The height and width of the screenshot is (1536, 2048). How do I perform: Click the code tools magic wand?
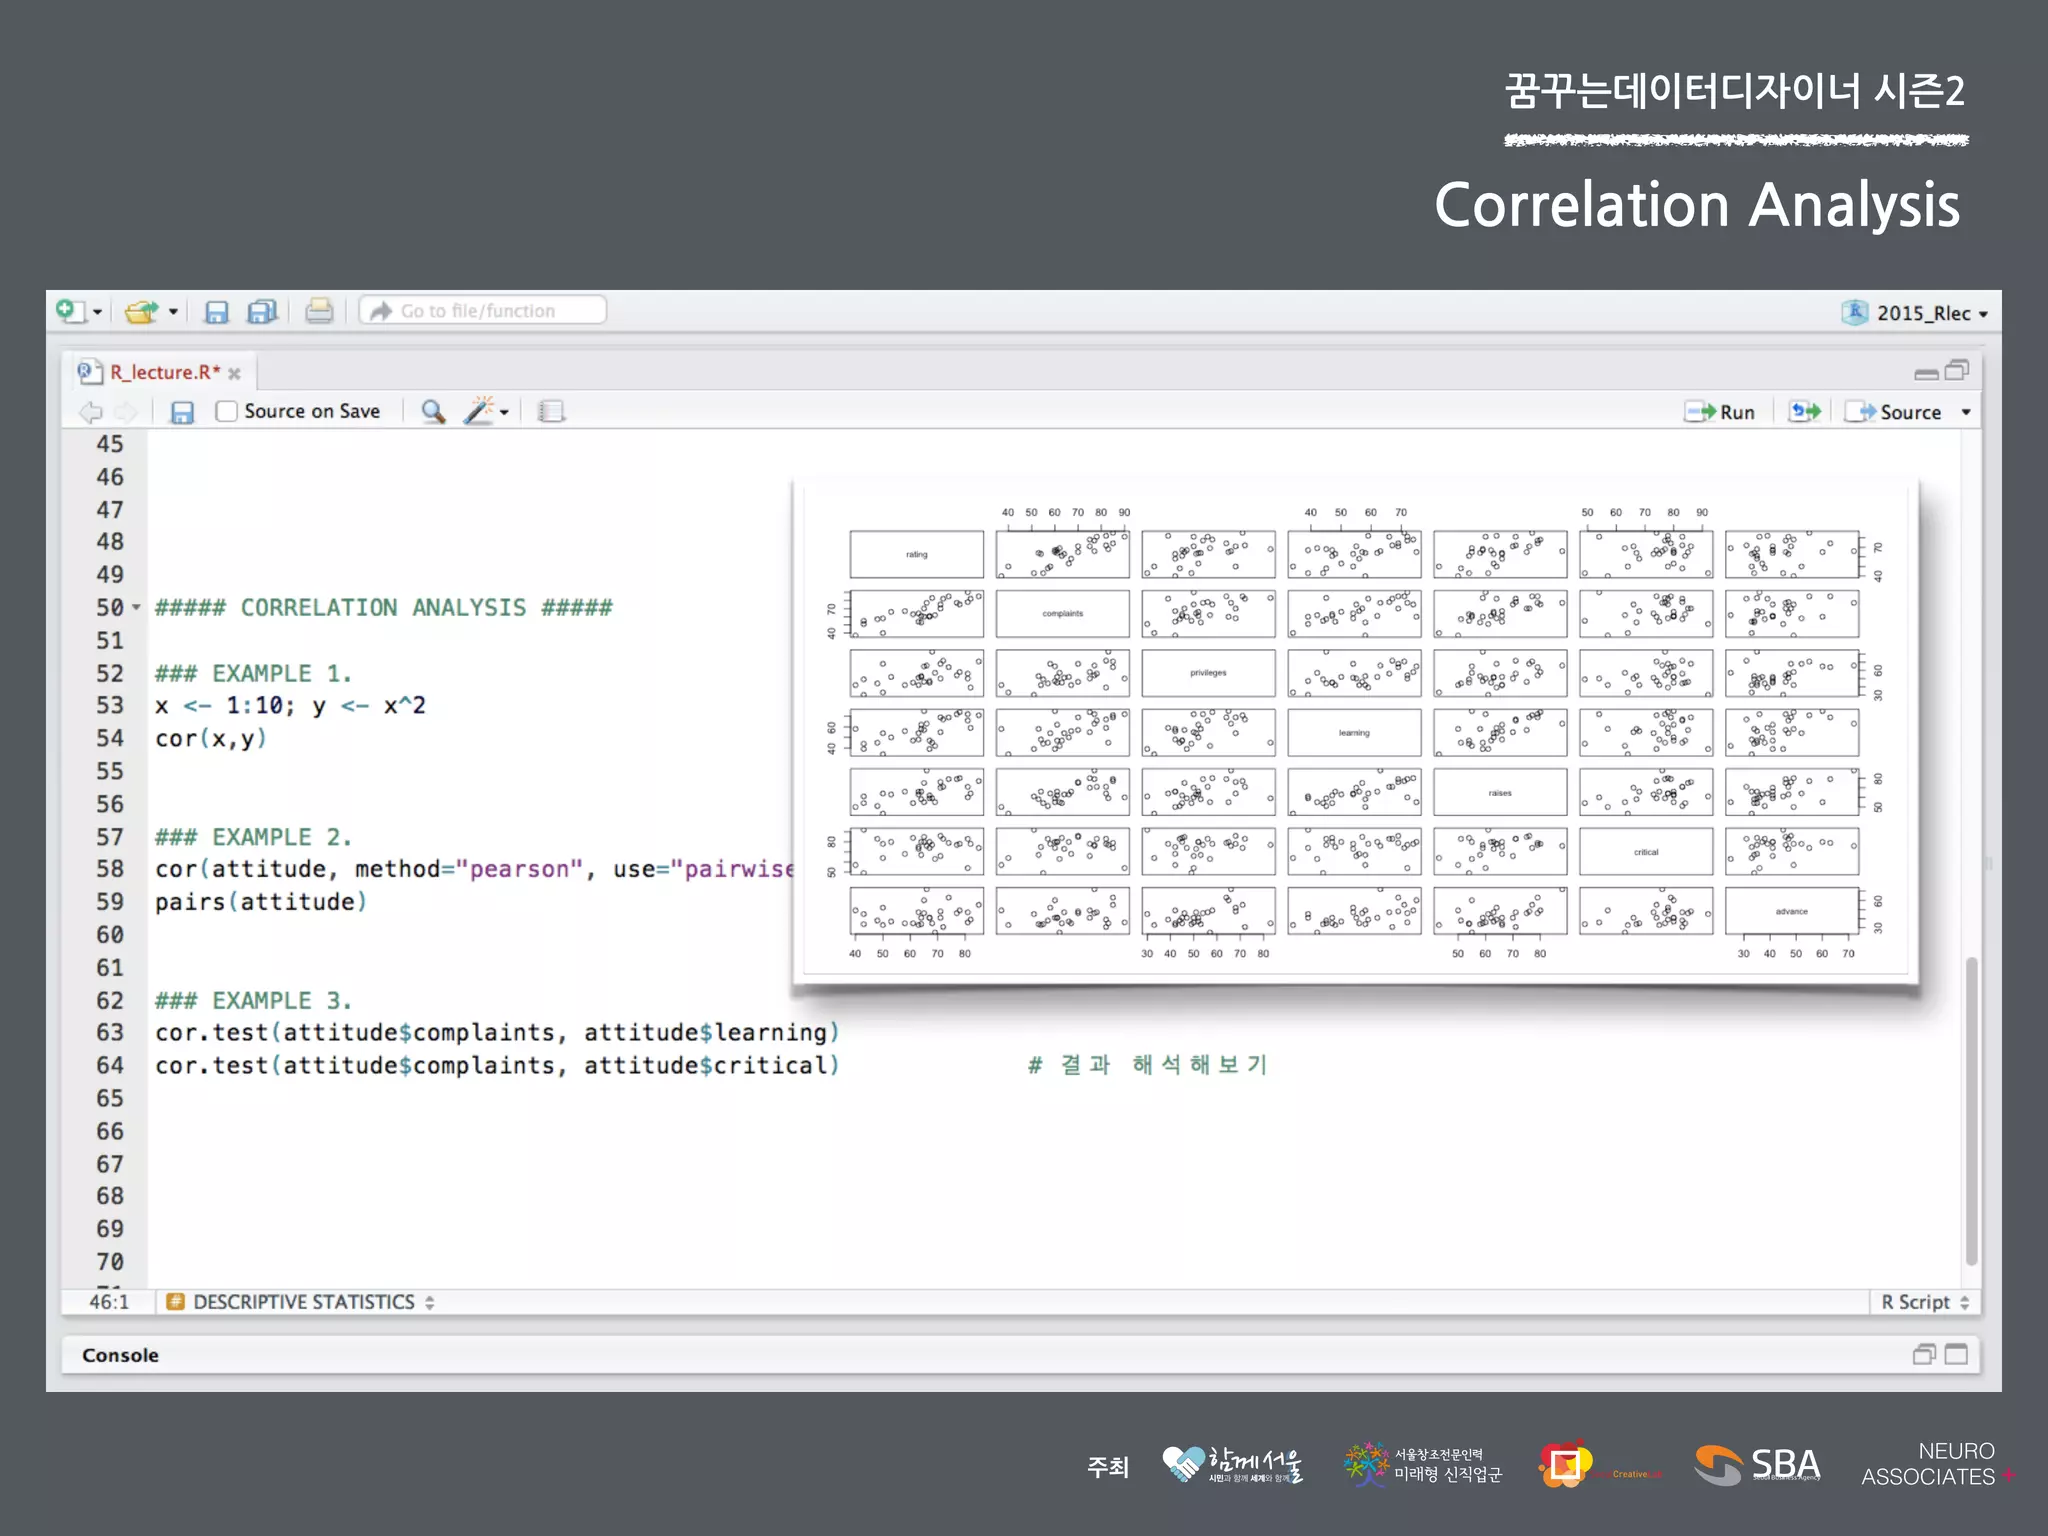tap(479, 412)
